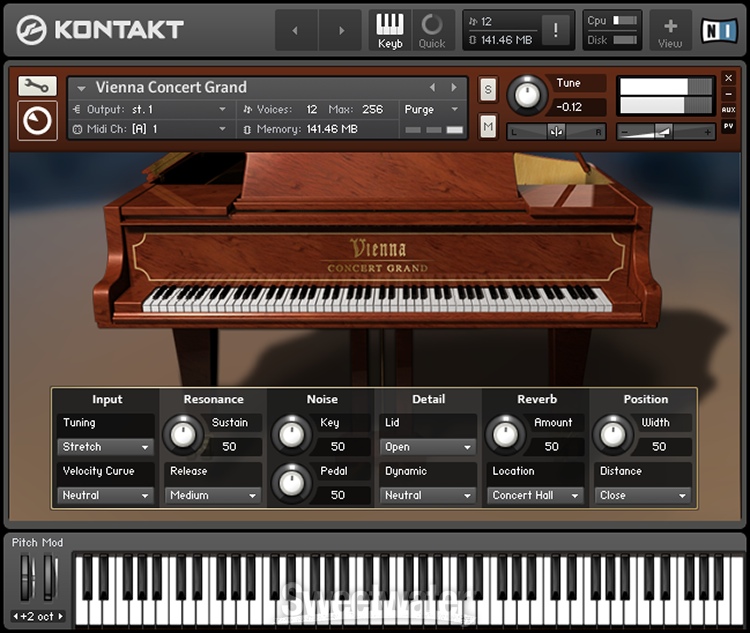Click the instrument volume slider
The height and width of the screenshot is (633, 750).
(666, 132)
